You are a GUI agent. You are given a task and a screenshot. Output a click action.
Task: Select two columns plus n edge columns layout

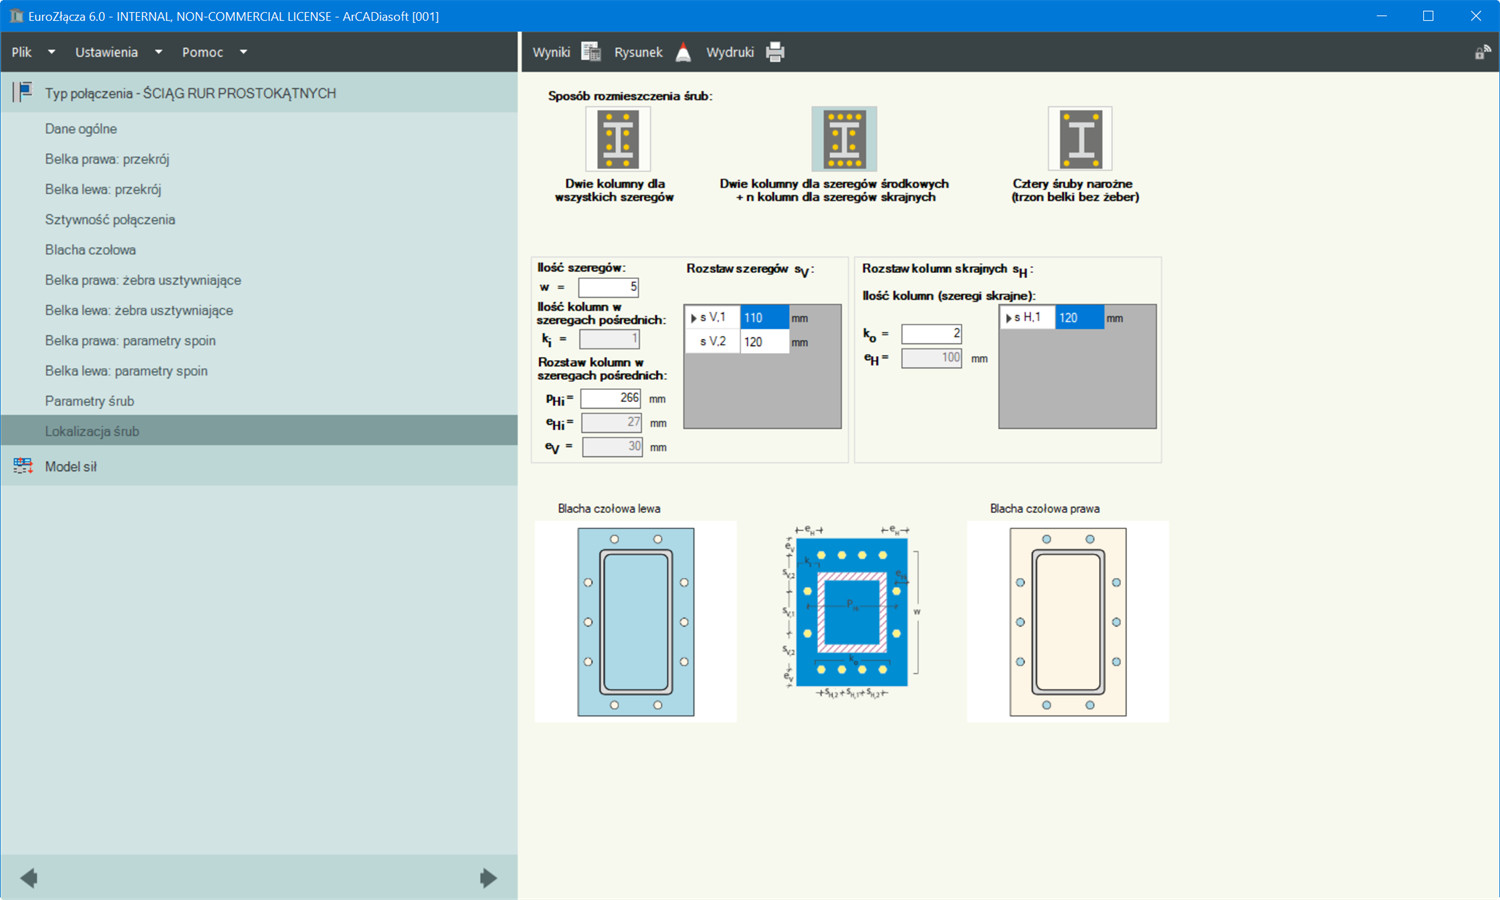(844, 139)
